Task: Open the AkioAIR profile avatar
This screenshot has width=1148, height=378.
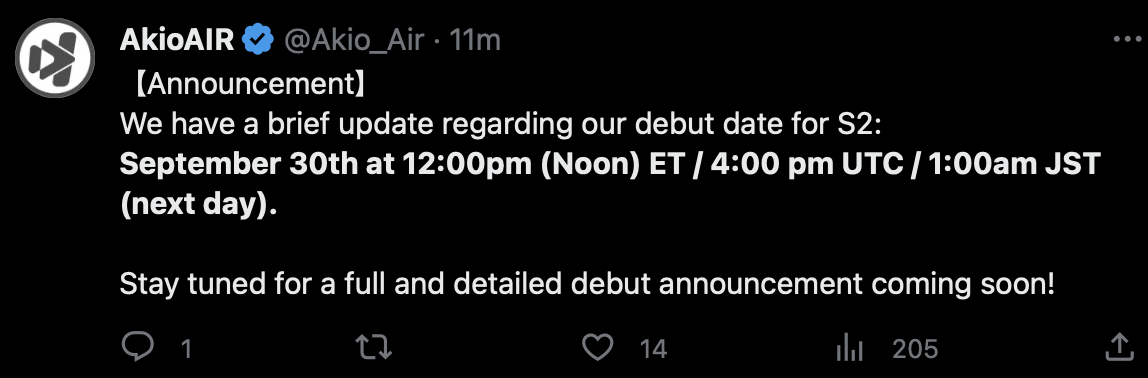Action: (x=56, y=58)
